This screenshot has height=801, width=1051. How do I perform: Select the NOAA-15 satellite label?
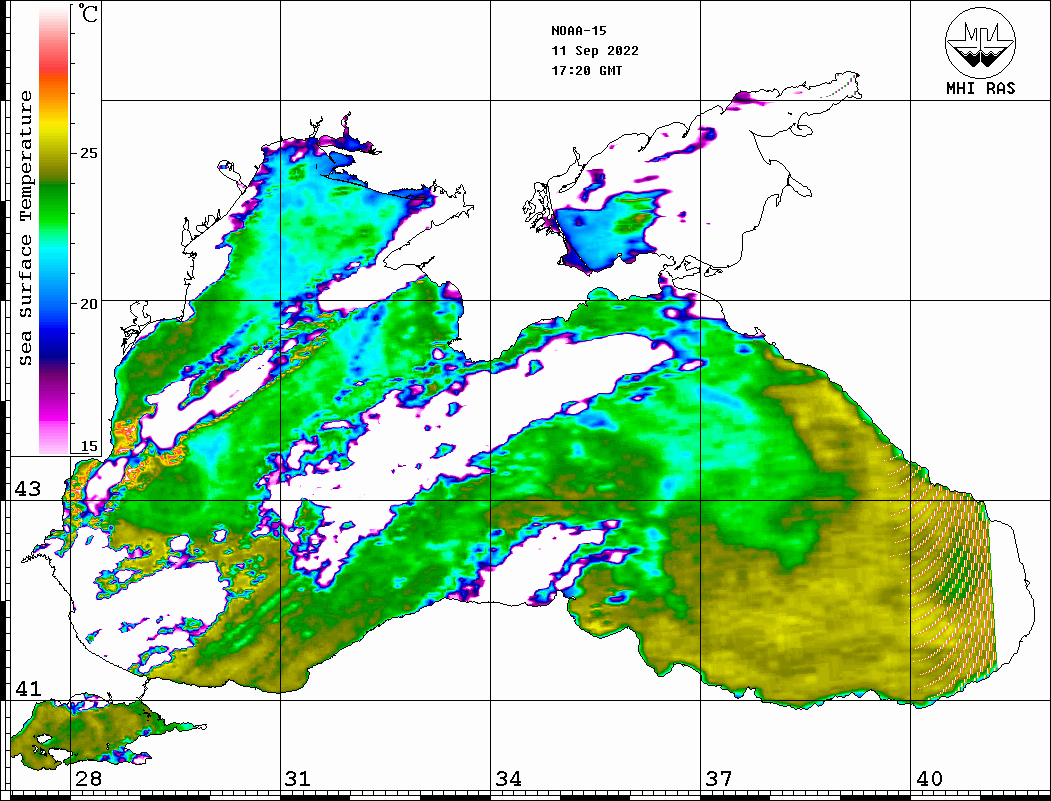[x=578, y=31]
